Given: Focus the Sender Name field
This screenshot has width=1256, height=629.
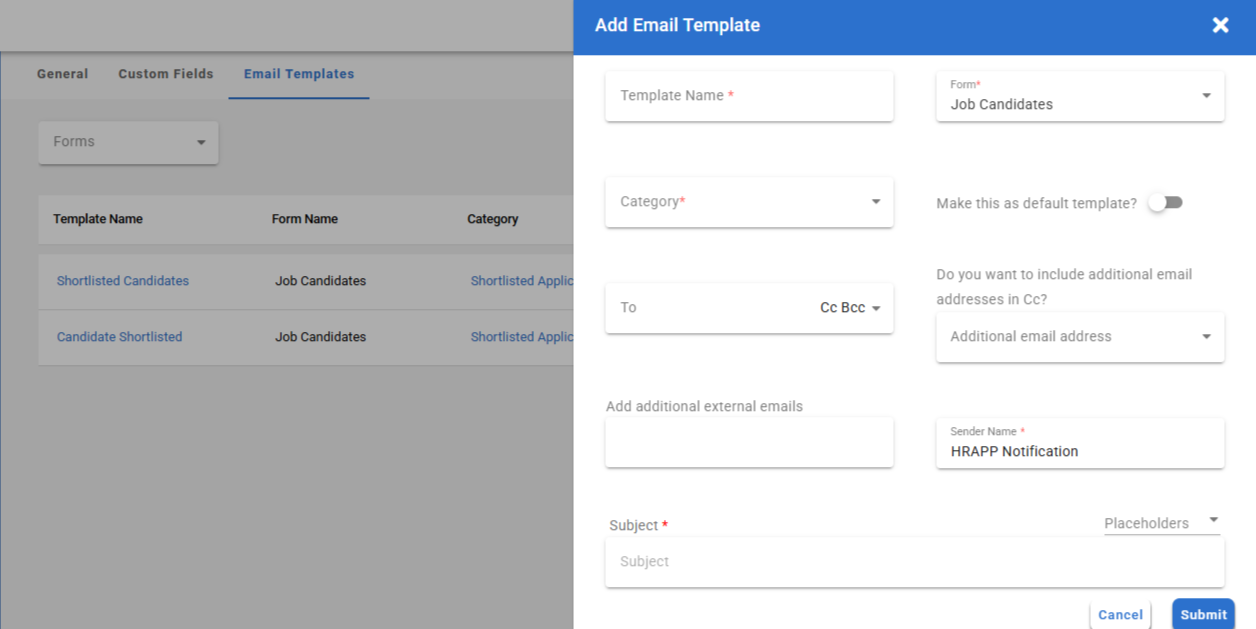Looking at the screenshot, I should 1079,451.
